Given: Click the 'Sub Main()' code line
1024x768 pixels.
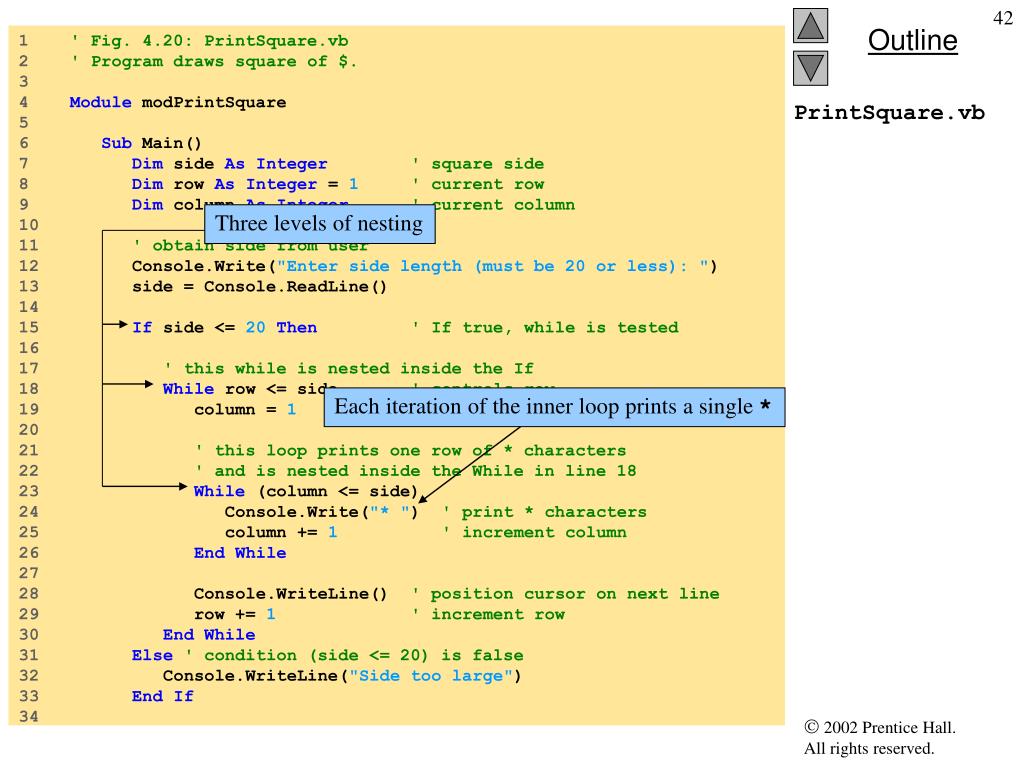Looking at the screenshot, I should click(x=152, y=143).
